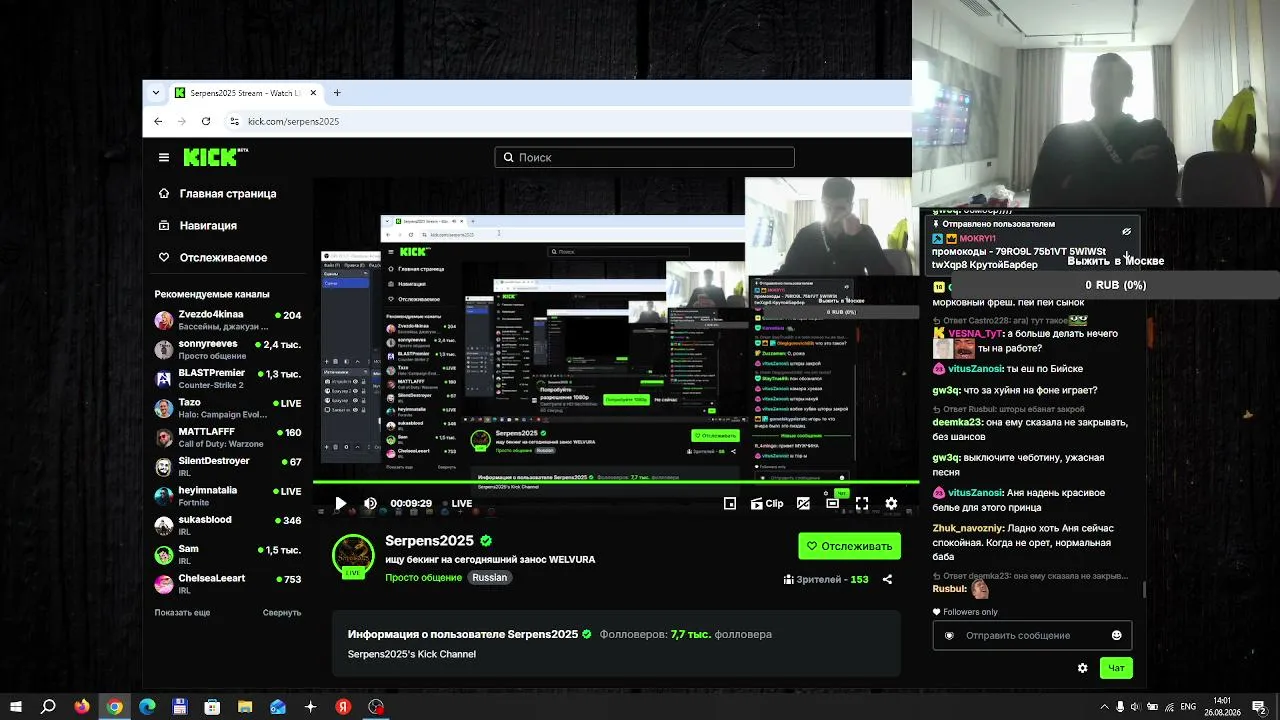Click the green stream progress bar
Image resolution: width=1280 pixels, height=720 pixels.
point(616,483)
